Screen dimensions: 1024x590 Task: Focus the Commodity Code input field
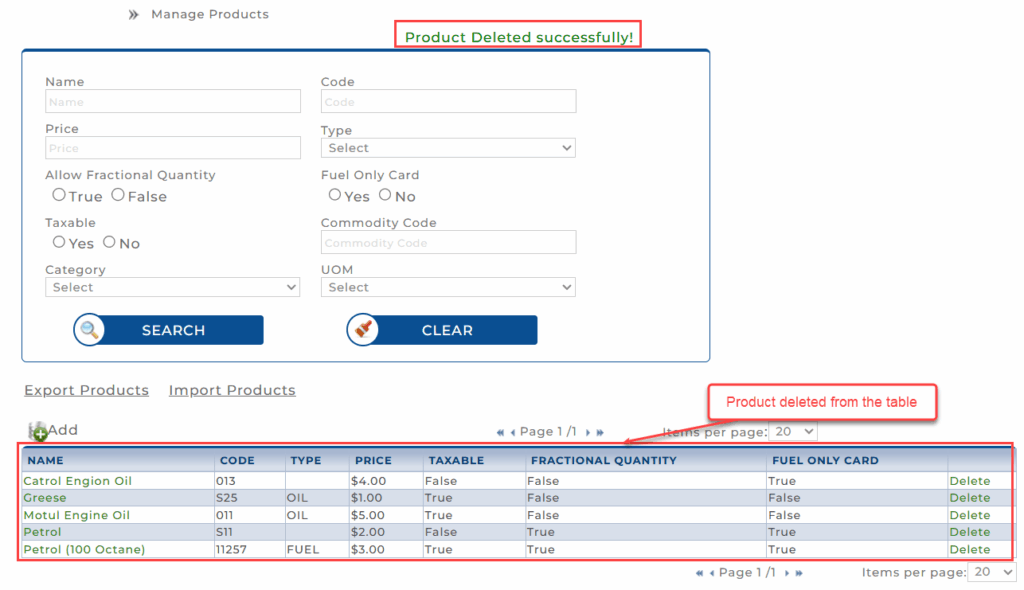448,242
